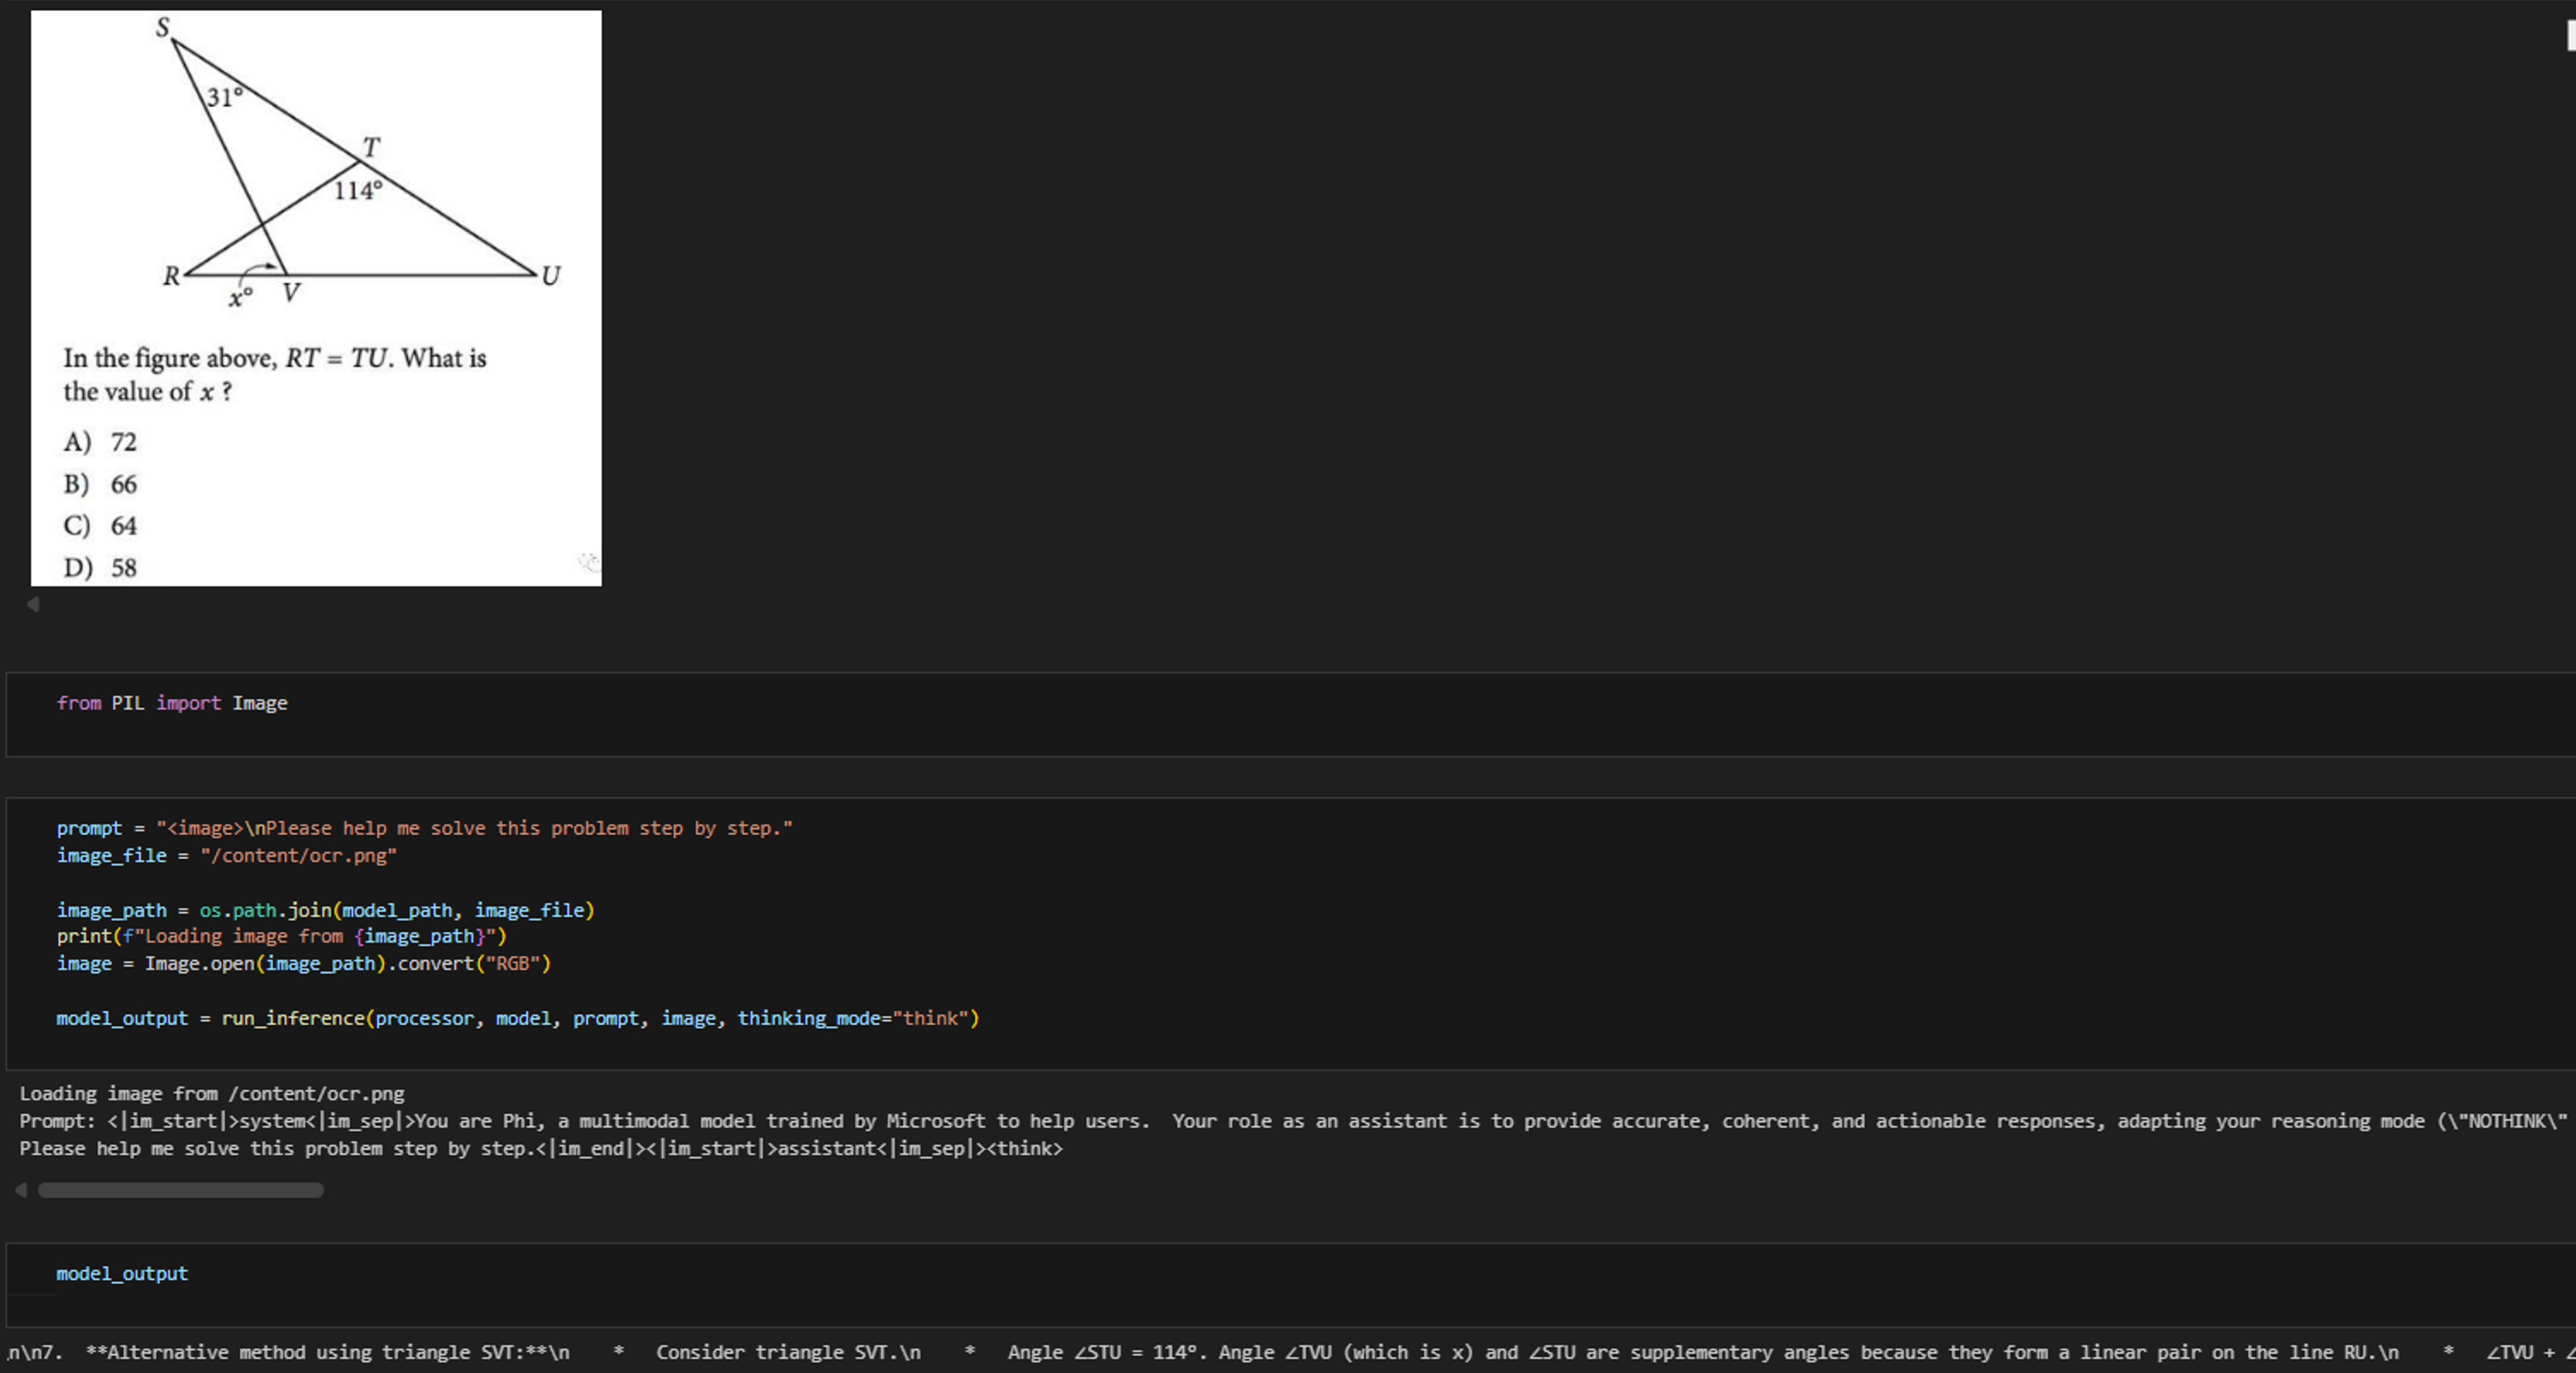The width and height of the screenshot is (2576, 1373).
Task: Focus the cell with 'from PIL import Image'
Action: (171, 703)
